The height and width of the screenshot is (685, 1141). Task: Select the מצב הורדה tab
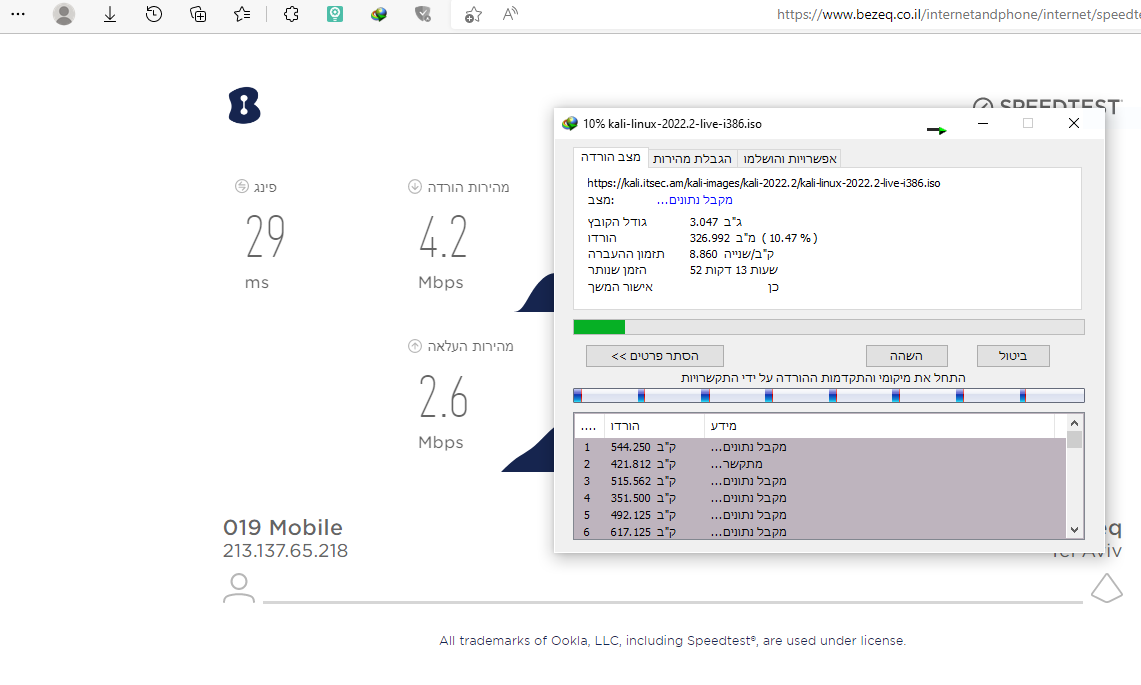pos(611,157)
